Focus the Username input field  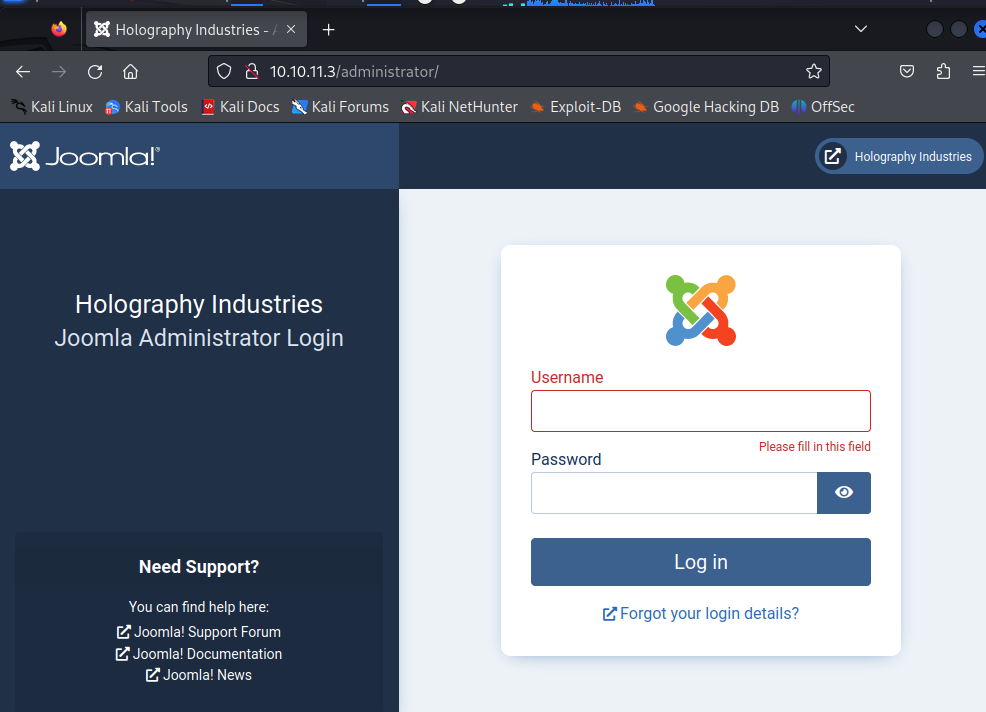pyautogui.click(x=701, y=411)
